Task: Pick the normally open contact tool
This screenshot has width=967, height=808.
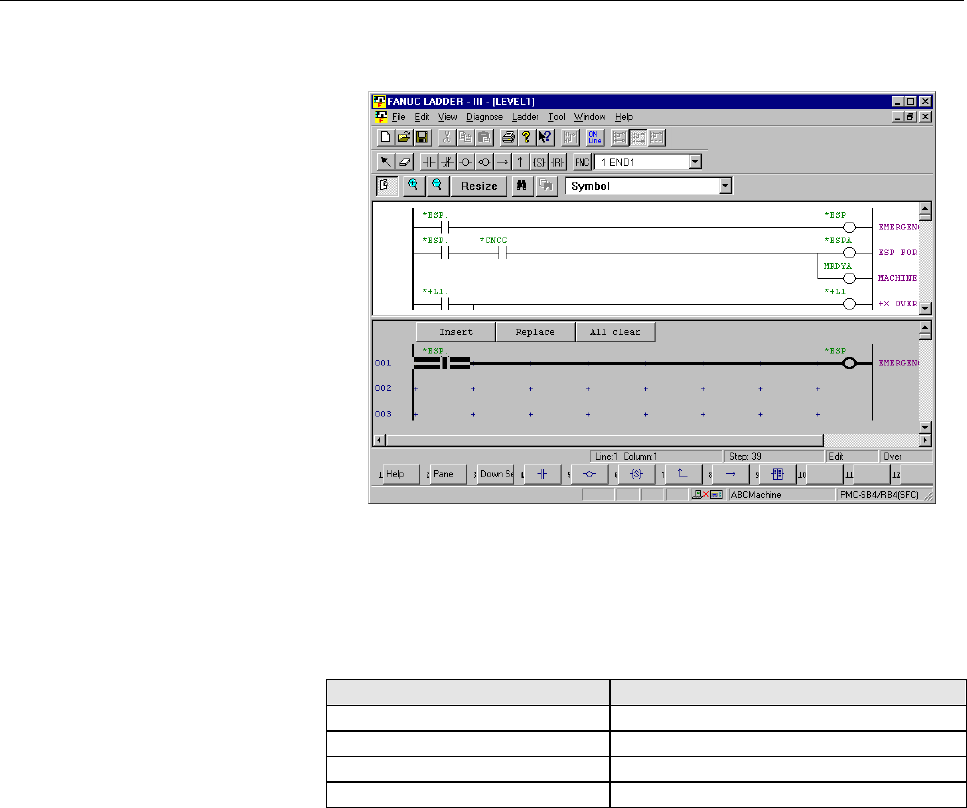Action: [429, 162]
